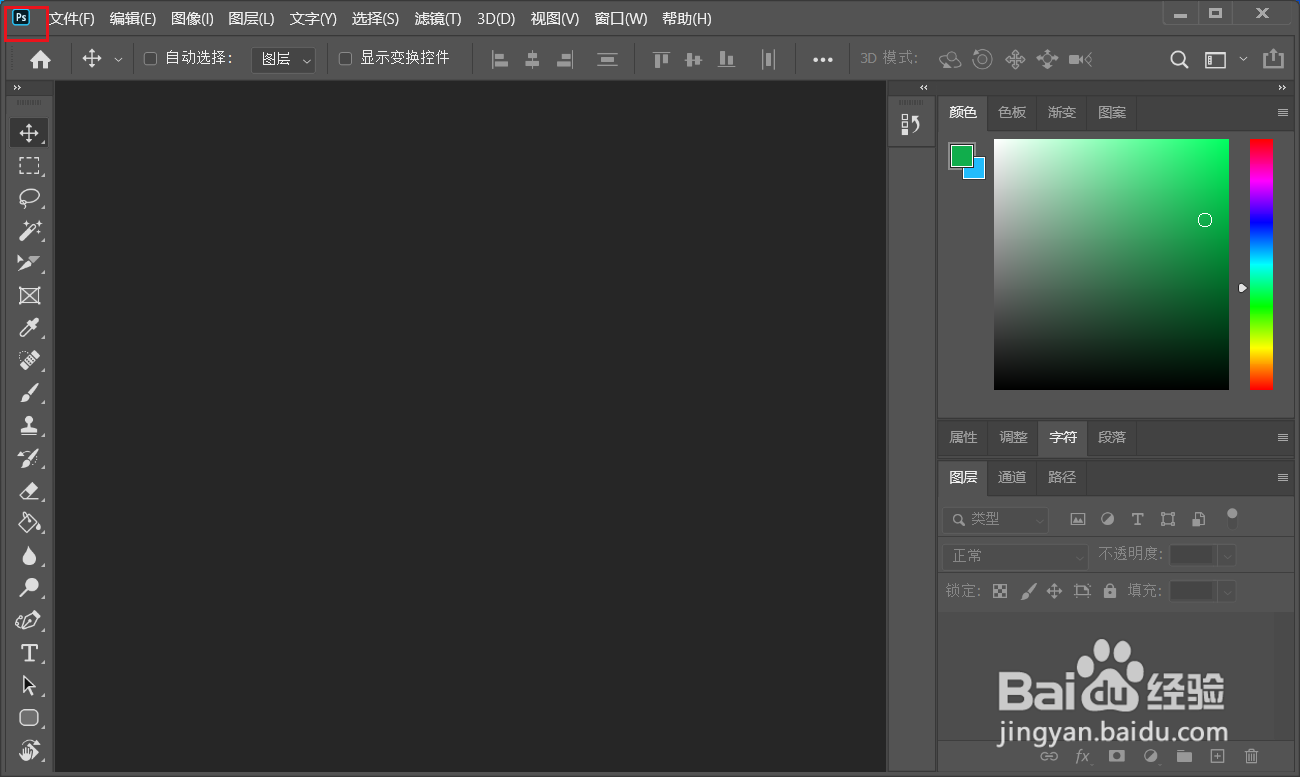This screenshot has width=1300, height=777.
Task: Toggle type layer filter icon
Action: [x=1137, y=519]
